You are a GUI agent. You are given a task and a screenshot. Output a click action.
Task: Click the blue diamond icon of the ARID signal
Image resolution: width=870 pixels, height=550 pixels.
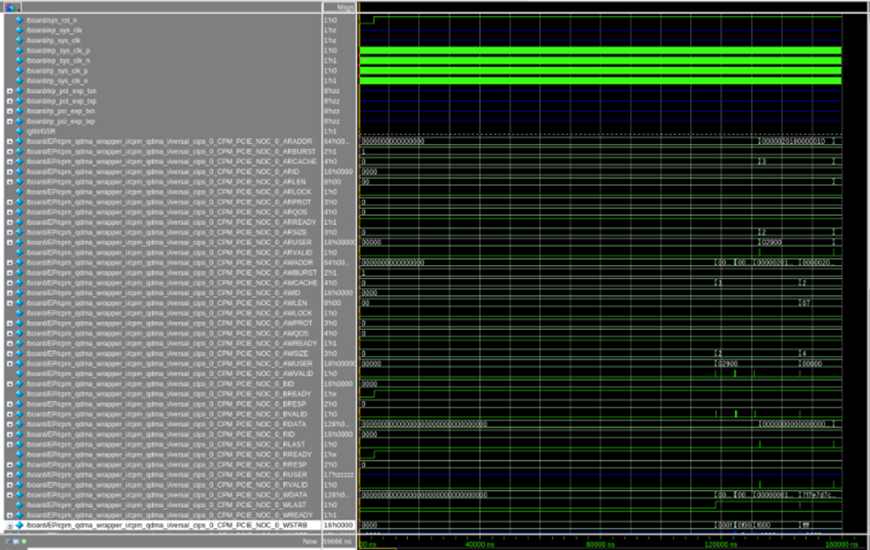[x=19, y=171]
